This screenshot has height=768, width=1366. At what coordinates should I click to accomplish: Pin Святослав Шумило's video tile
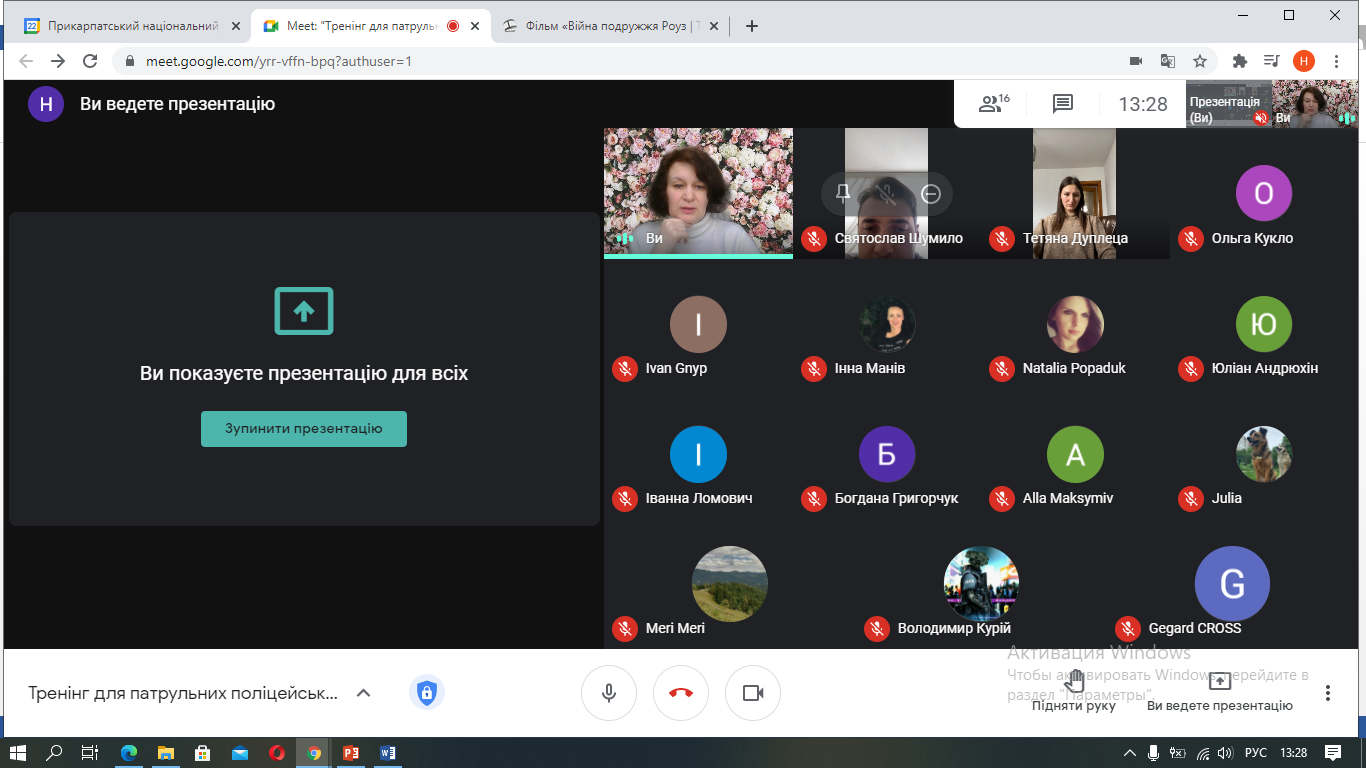(843, 194)
